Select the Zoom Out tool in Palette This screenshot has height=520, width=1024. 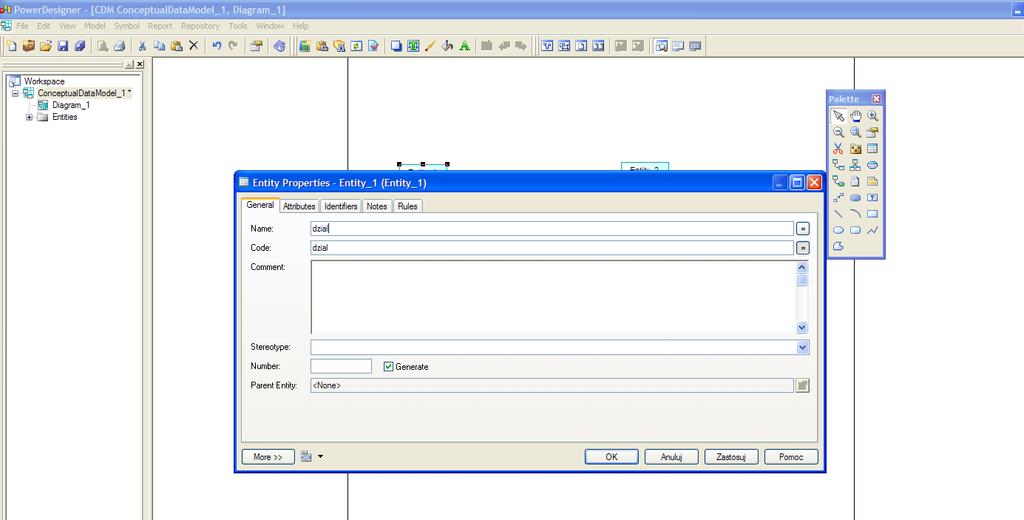(838, 132)
